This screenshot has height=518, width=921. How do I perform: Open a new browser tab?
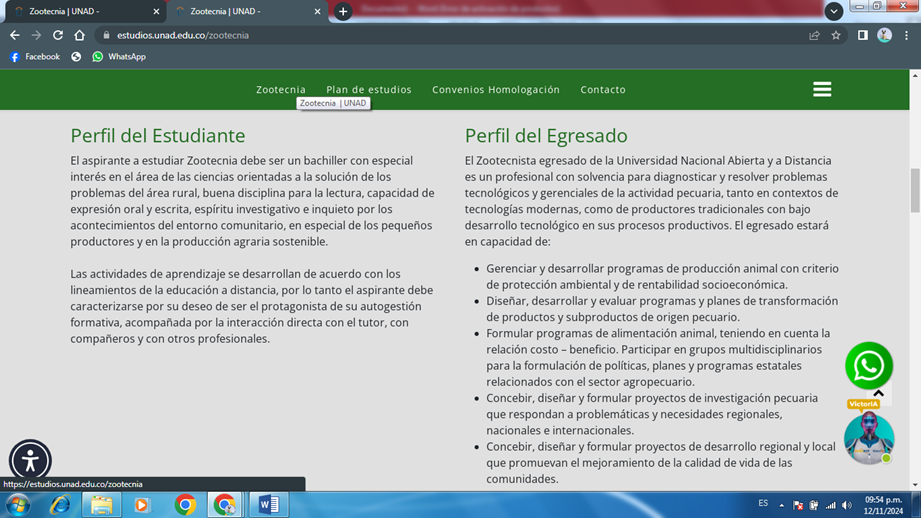pos(343,11)
